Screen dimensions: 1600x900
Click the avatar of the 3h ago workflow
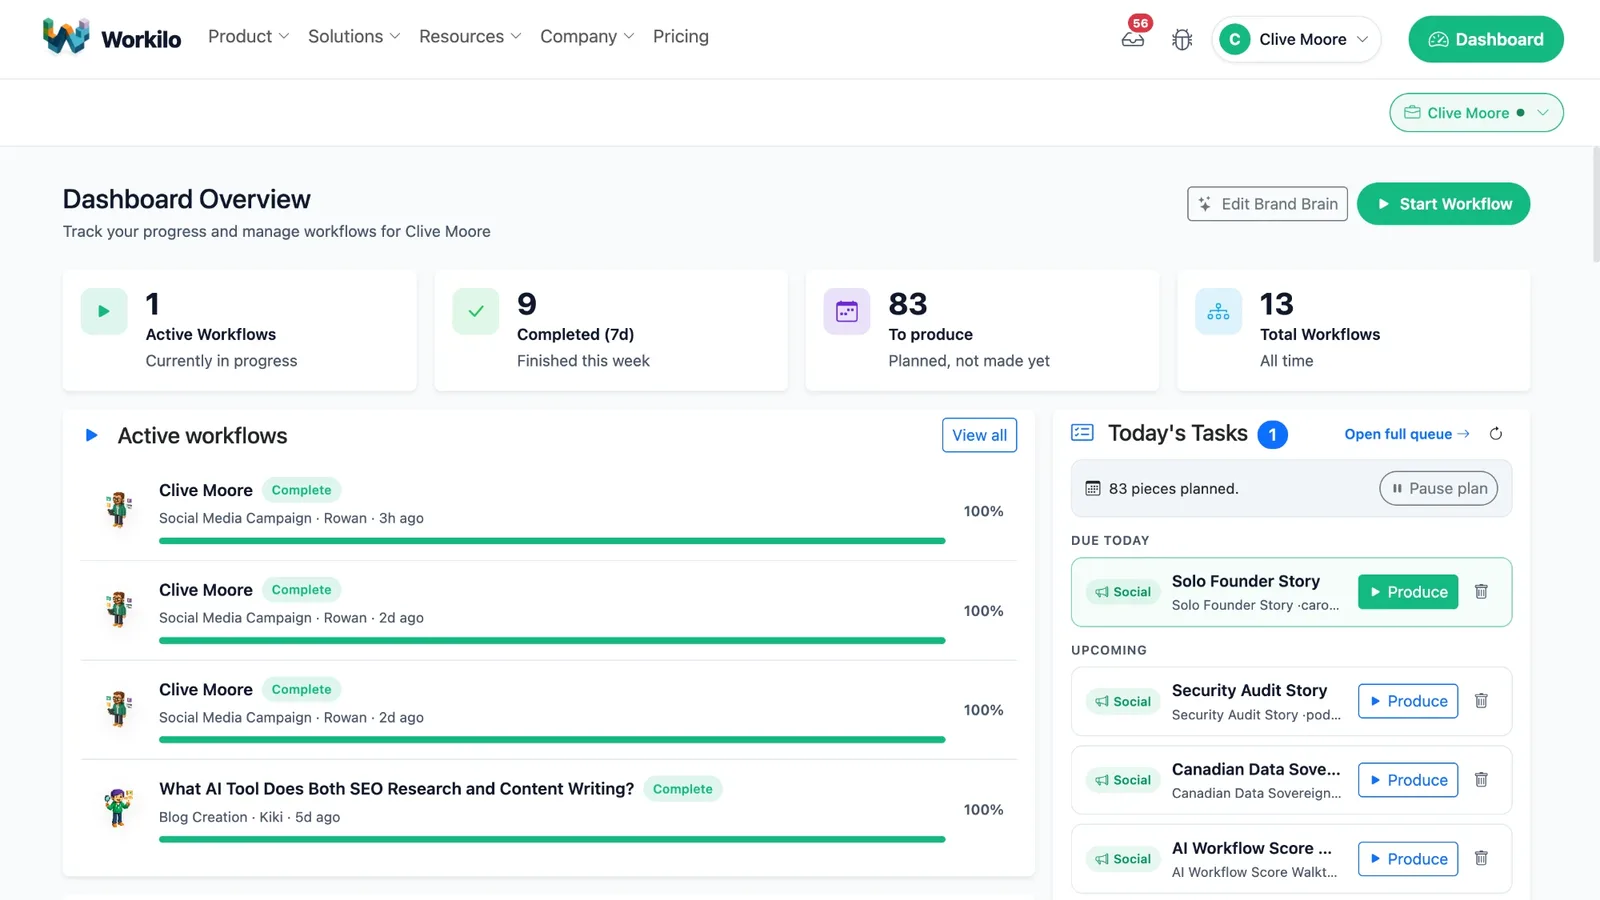click(118, 509)
